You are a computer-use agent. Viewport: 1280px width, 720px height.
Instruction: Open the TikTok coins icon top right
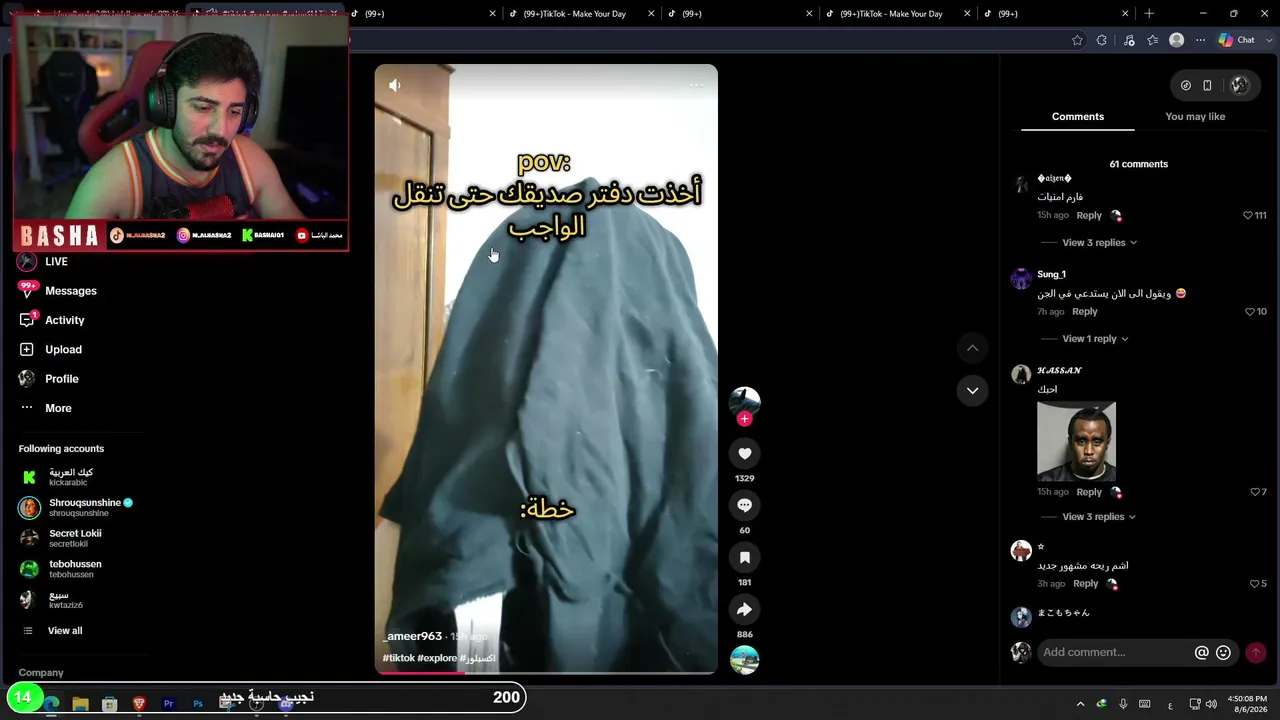tap(1186, 85)
